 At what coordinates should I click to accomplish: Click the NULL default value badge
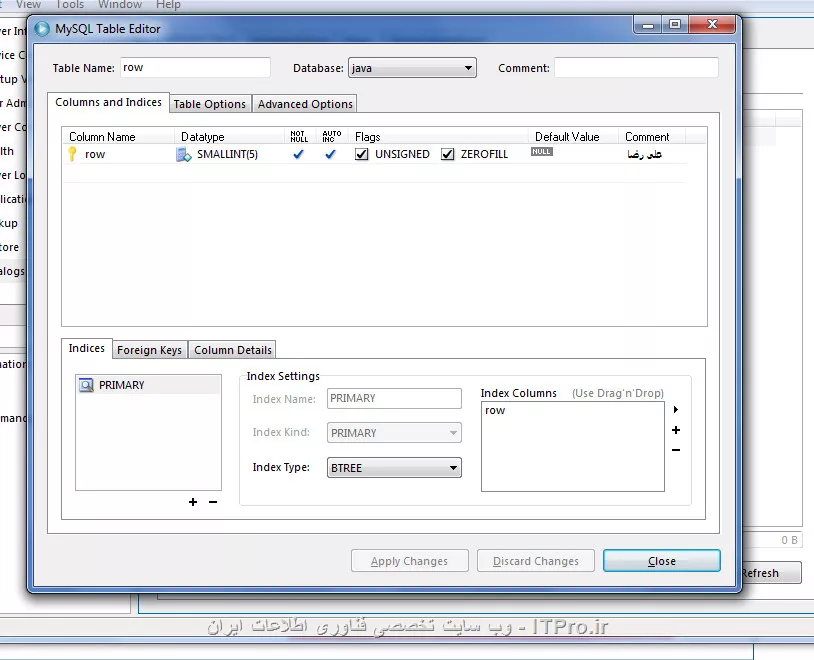541,152
